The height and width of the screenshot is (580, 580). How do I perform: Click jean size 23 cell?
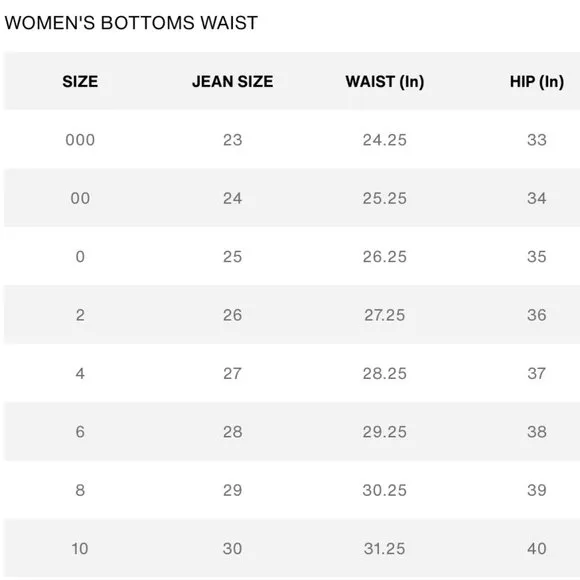[233, 140]
